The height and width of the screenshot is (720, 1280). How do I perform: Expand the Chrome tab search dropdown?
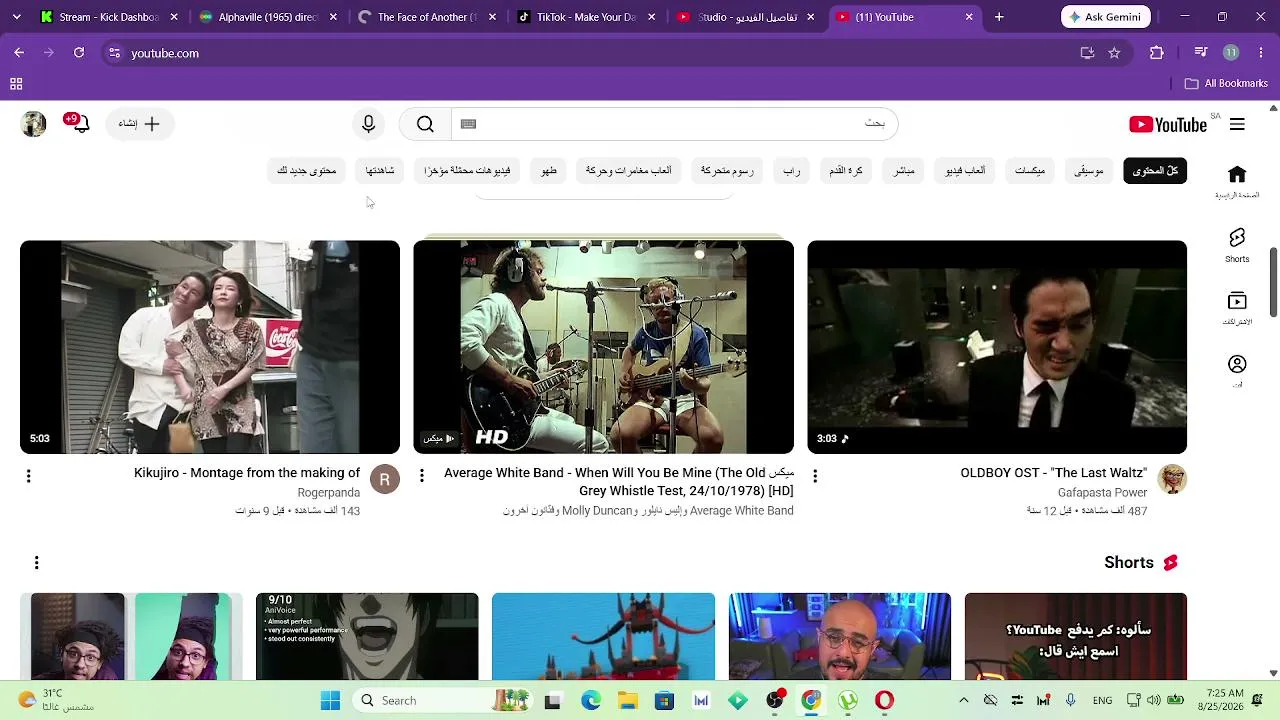point(19,17)
